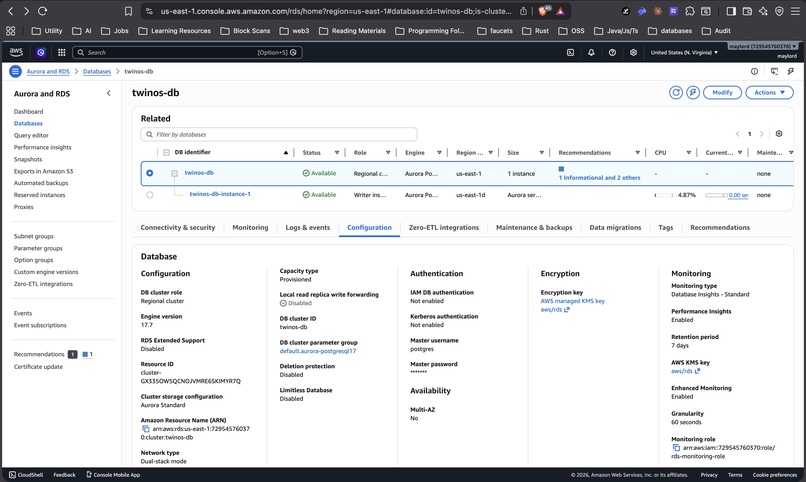The width and height of the screenshot is (806, 482).
Task: Switch to the Logs & events tab
Action: click(307, 227)
